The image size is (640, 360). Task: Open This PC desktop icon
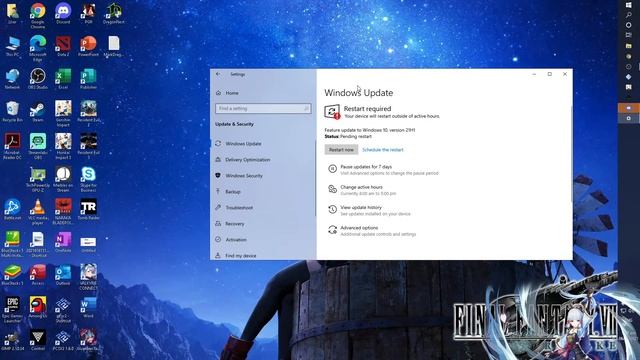tap(12, 46)
